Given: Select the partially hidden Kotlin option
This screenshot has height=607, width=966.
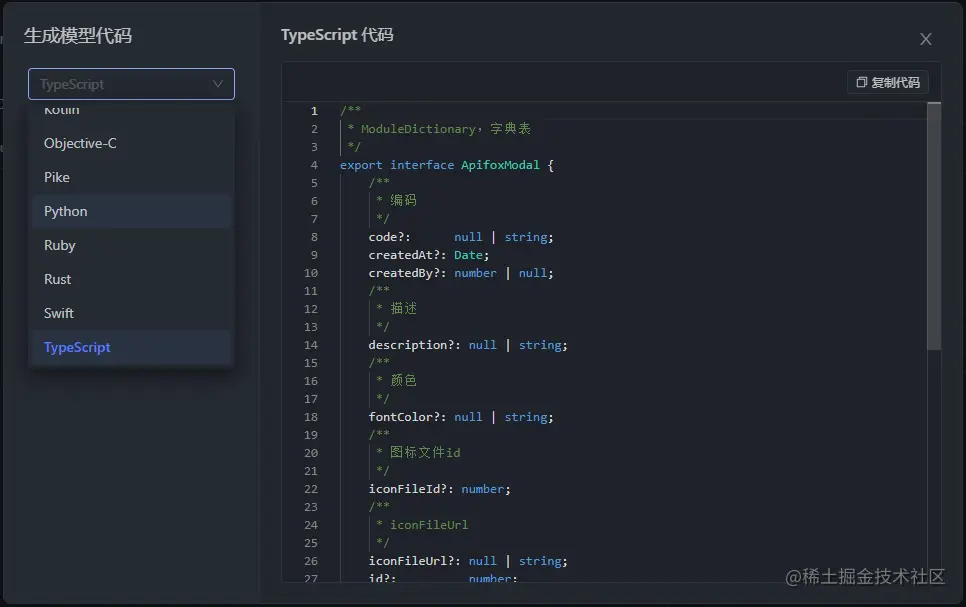Looking at the screenshot, I should [x=131, y=110].
